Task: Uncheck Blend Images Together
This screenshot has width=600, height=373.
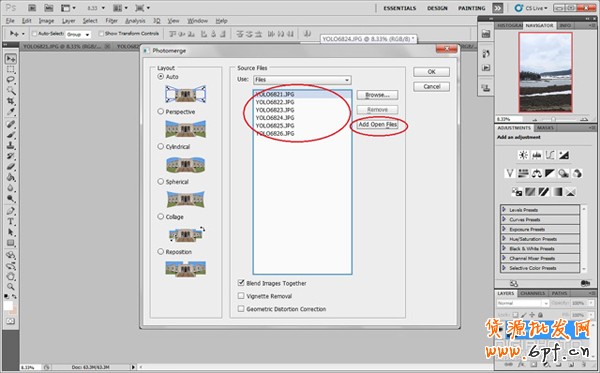Action: (241, 283)
